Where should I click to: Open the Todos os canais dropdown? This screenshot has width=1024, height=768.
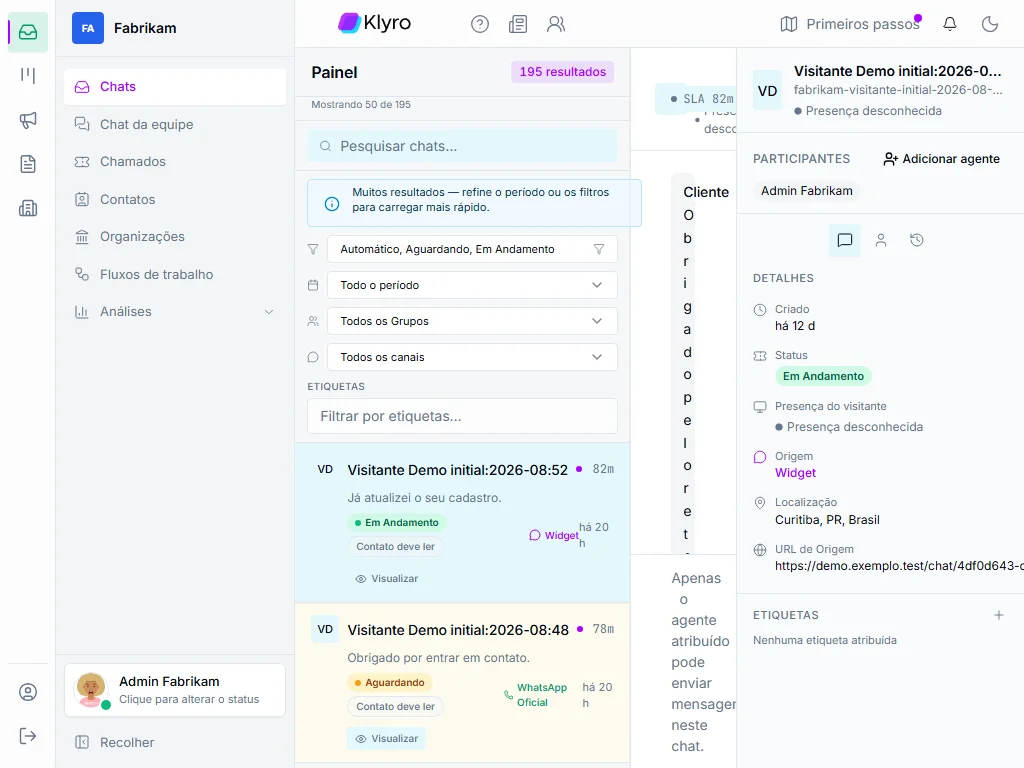point(472,357)
